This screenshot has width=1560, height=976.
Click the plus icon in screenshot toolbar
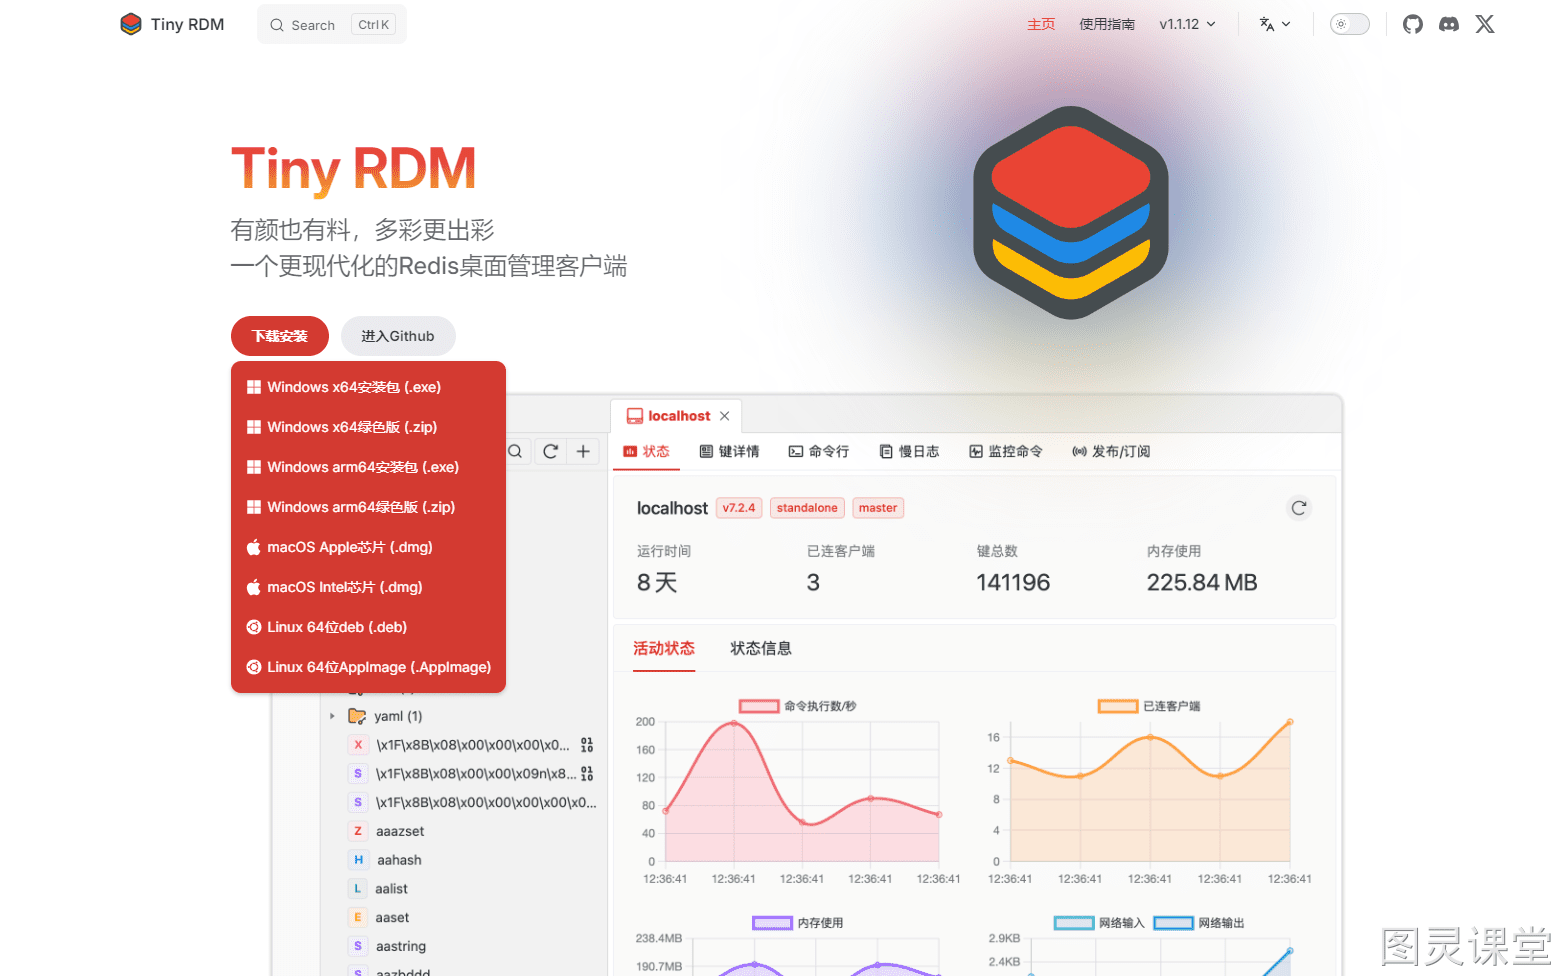pos(583,452)
